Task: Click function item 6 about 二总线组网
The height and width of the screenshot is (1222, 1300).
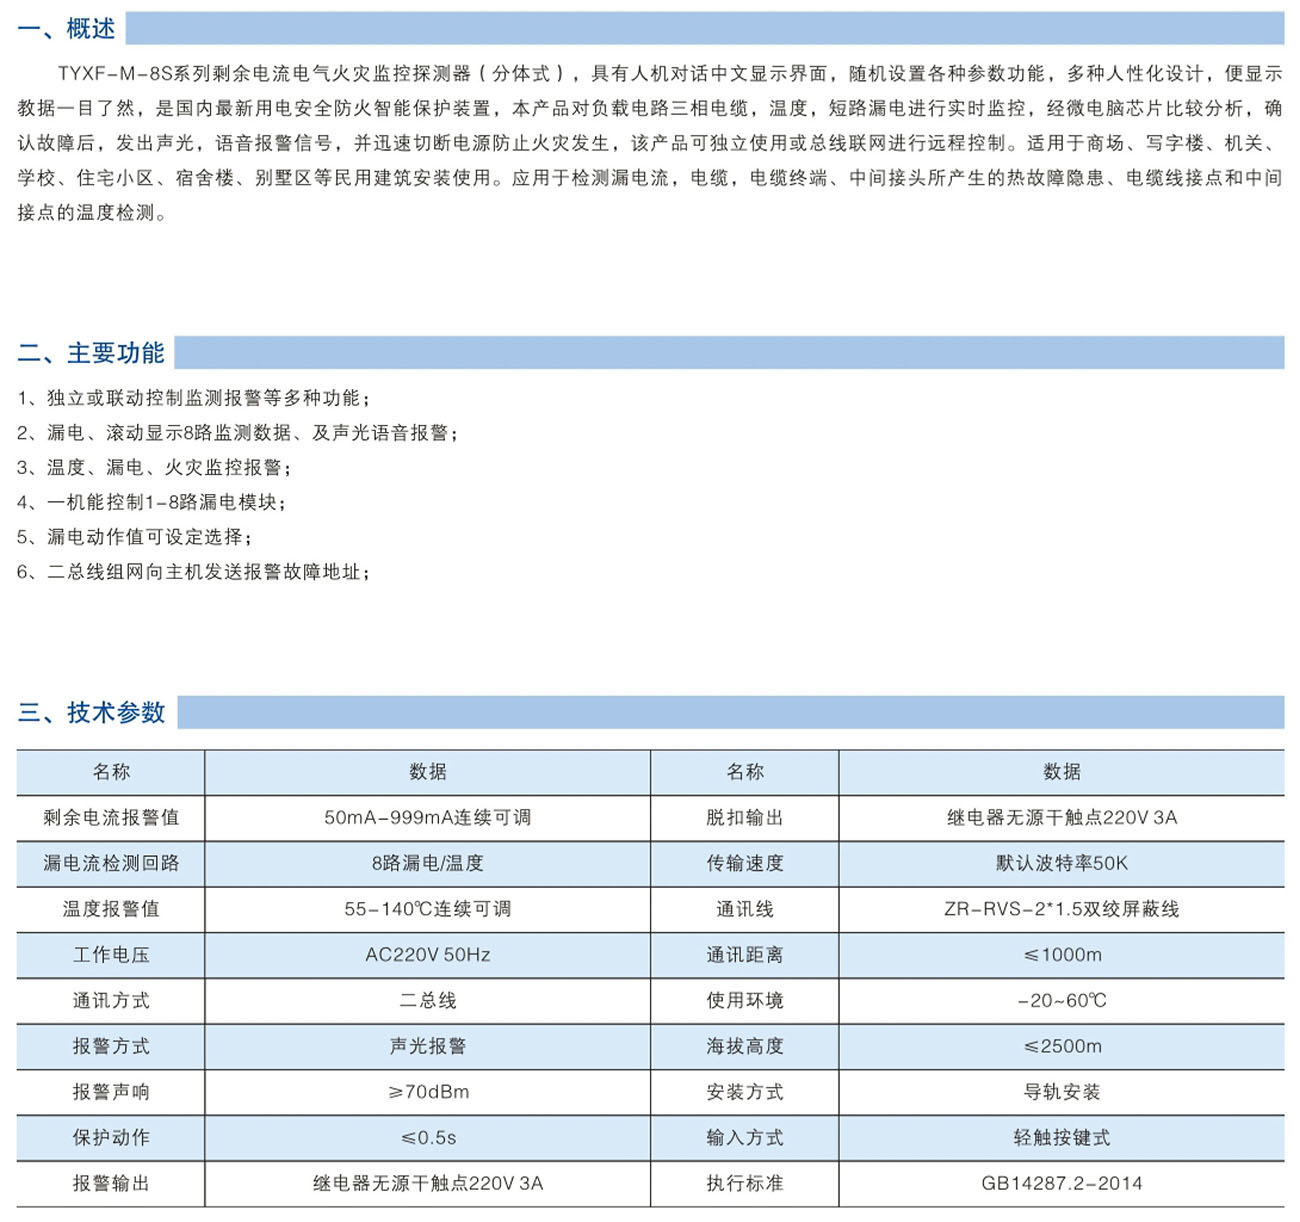Action: click(193, 572)
